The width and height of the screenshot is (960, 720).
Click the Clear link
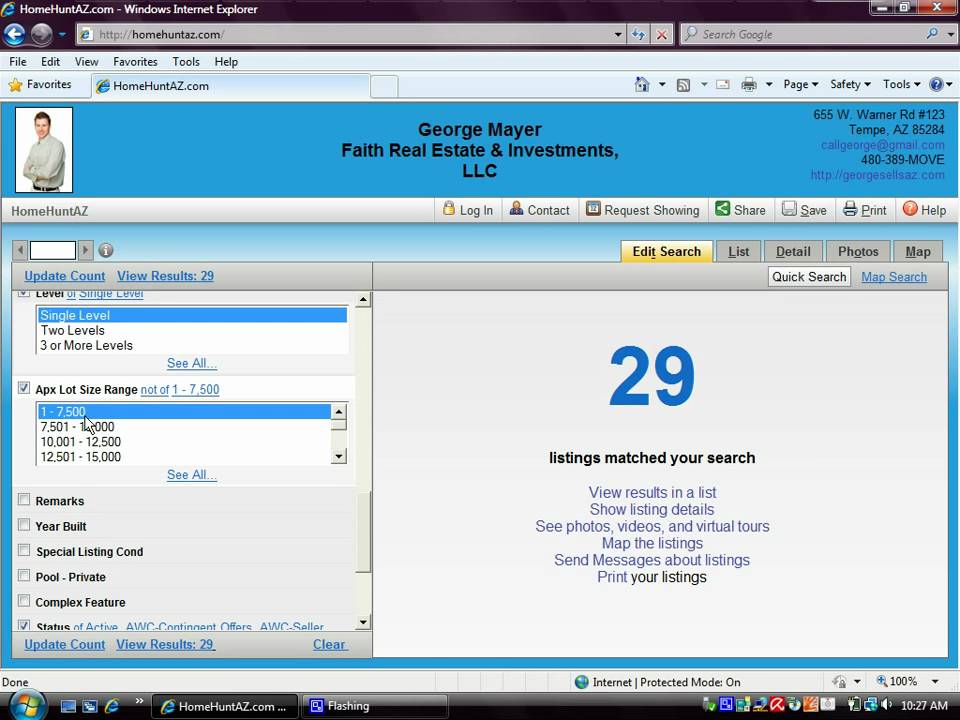coord(329,644)
